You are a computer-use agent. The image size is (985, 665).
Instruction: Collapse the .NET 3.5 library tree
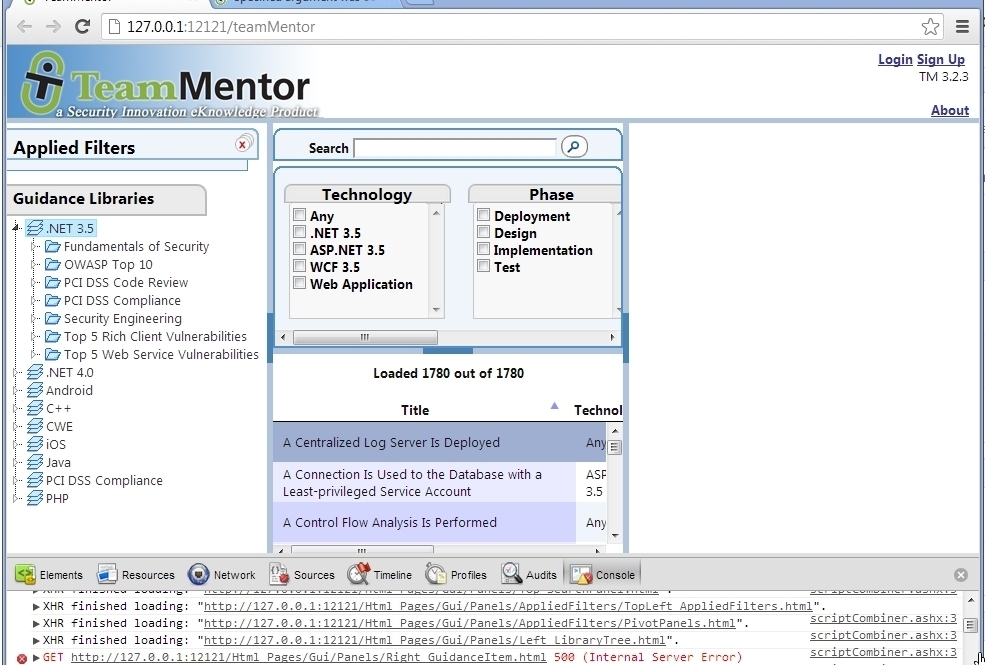click(x=16, y=228)
